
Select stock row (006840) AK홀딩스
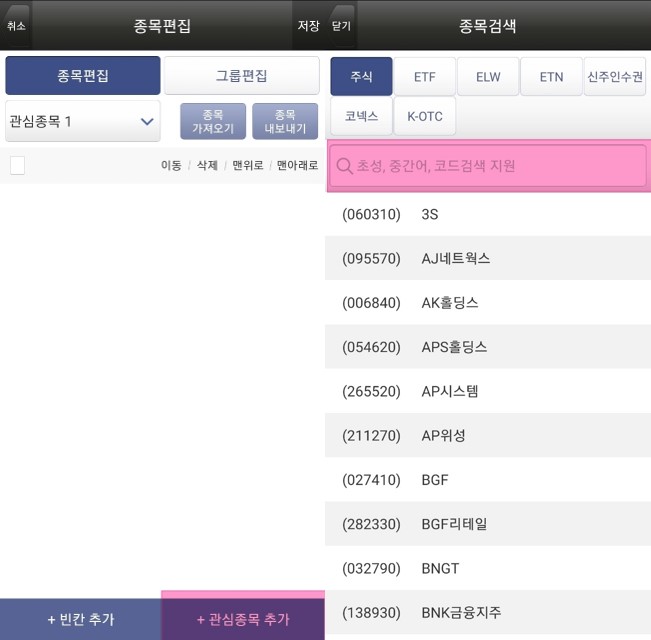[488, 303]
